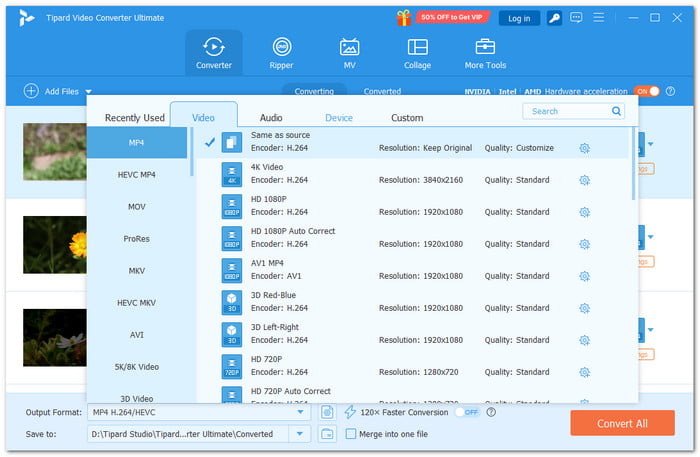This screenshot has width=700, height=457.
Task: Click the format Search field
Action: [573, 111]
